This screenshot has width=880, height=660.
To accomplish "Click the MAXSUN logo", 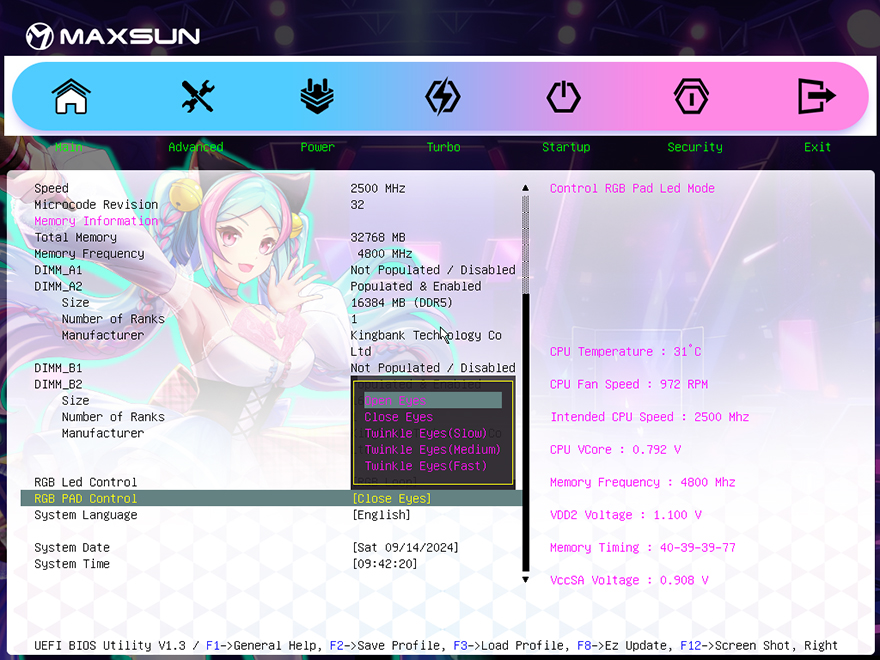I will pyautogui.click(x=113, y=36).
